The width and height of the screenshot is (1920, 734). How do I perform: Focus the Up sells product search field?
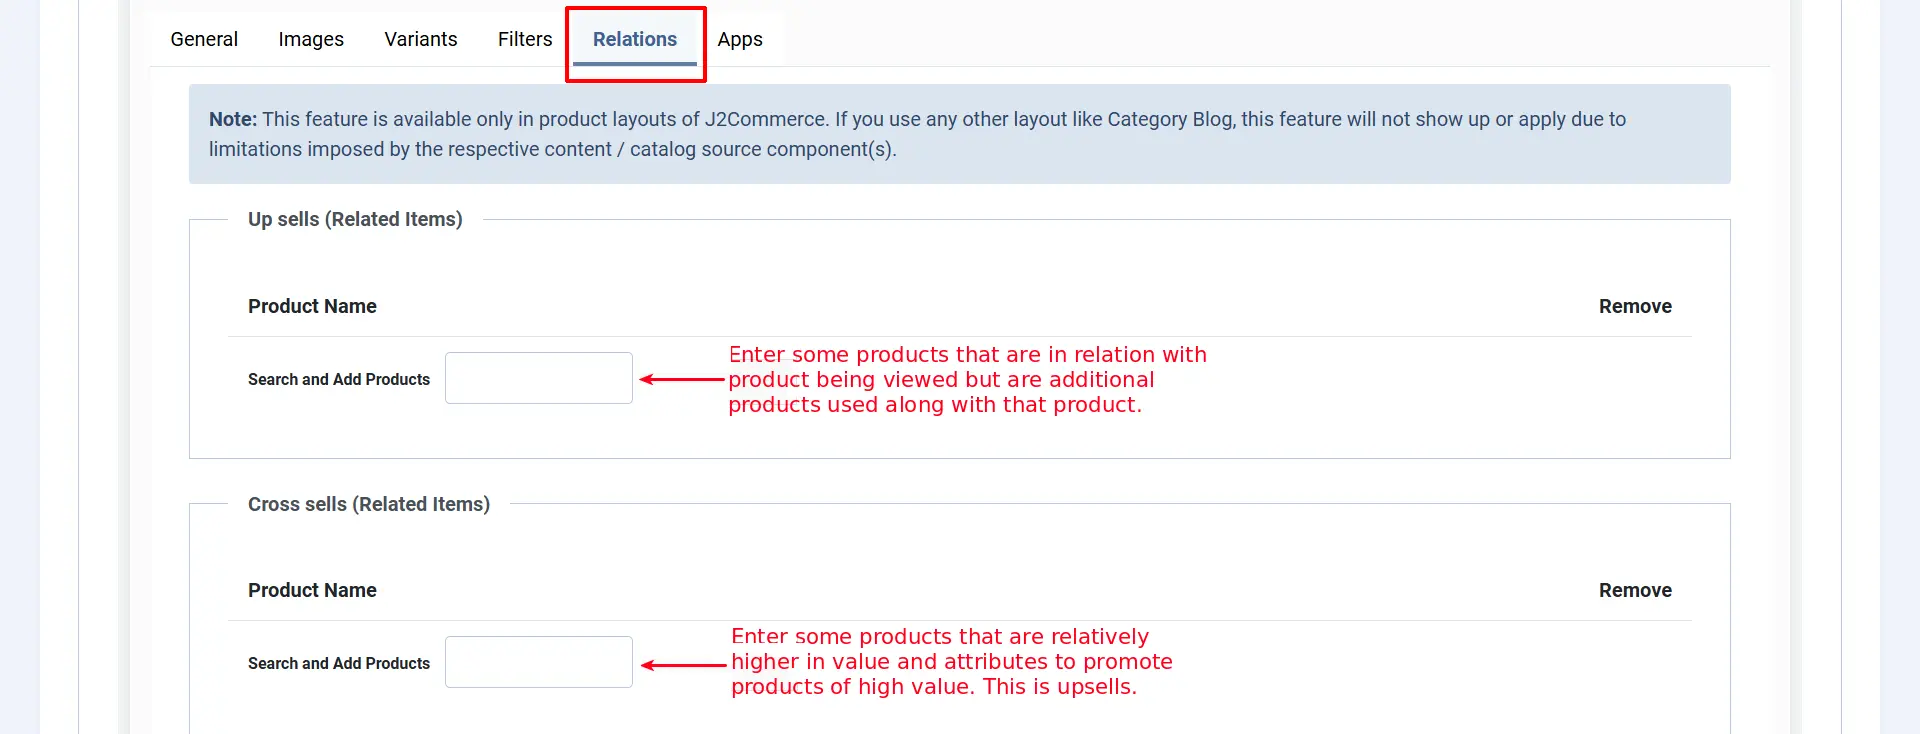[539, 378]
